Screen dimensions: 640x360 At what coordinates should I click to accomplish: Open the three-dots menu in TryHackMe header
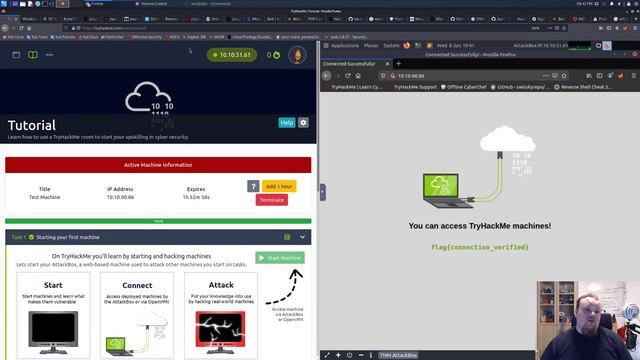tap(49, 55)
